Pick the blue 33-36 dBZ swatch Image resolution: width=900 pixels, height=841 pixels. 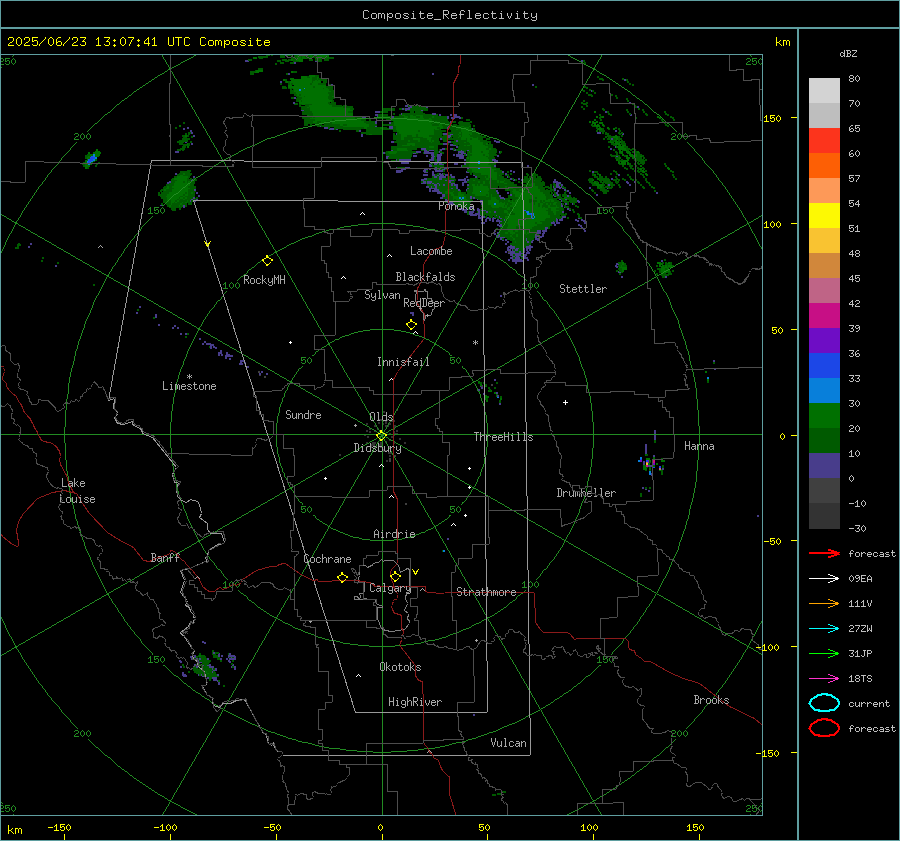(824, 366)
